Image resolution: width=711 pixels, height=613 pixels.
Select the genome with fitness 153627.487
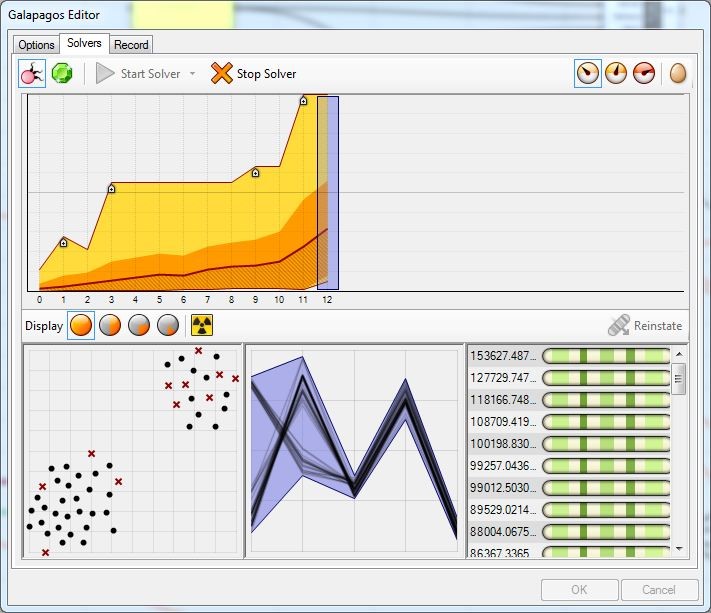pos(569,356)
